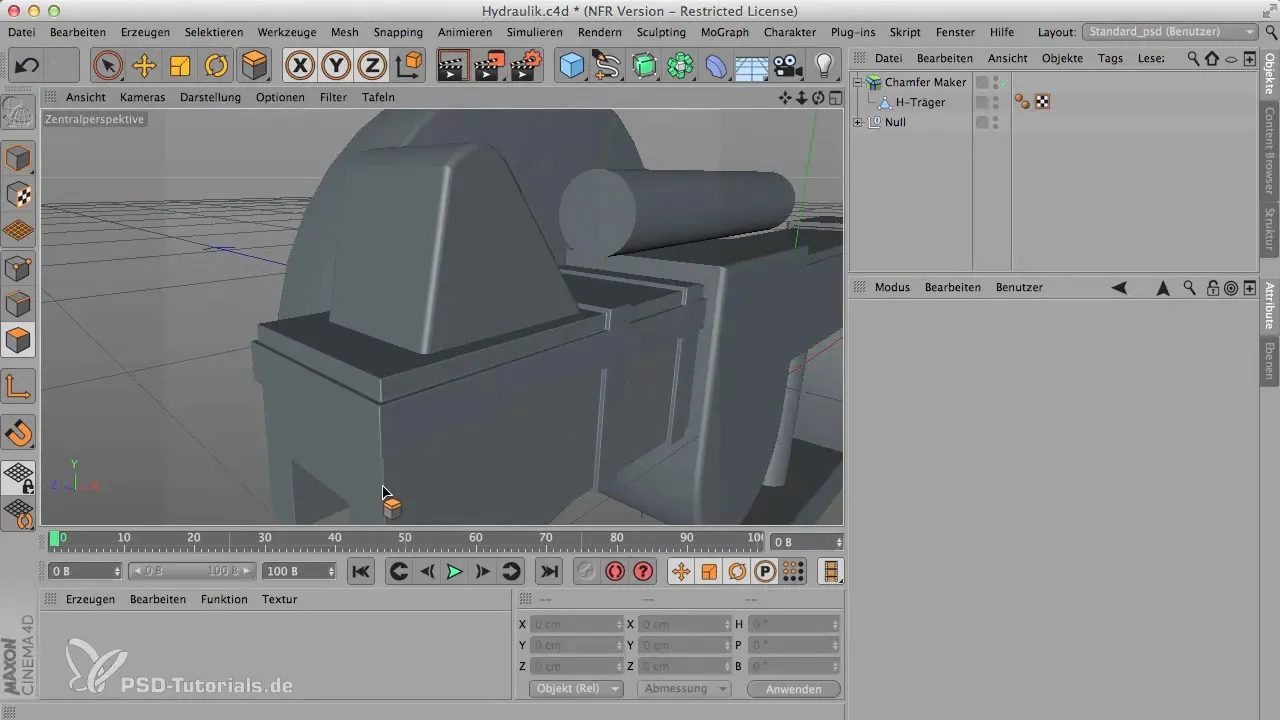This screenshot has height=720, width=1280.
Task: Click attribute manager back arrow
Action: [x=1119, y=287]
